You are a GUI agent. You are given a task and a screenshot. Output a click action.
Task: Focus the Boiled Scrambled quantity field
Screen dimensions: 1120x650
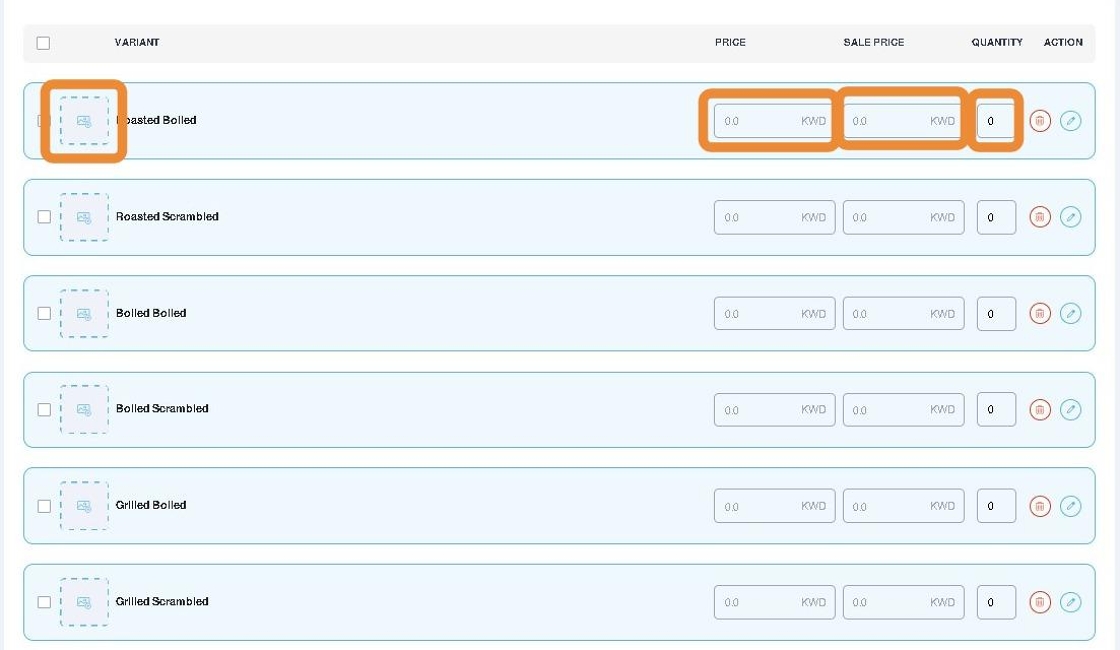point(996,410)
